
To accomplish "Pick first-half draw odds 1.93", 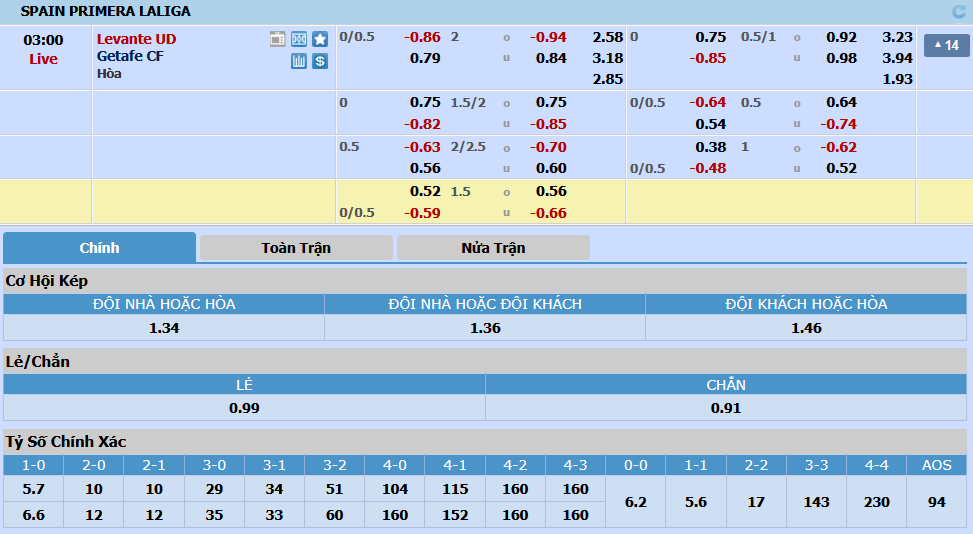I will (897, 79).
